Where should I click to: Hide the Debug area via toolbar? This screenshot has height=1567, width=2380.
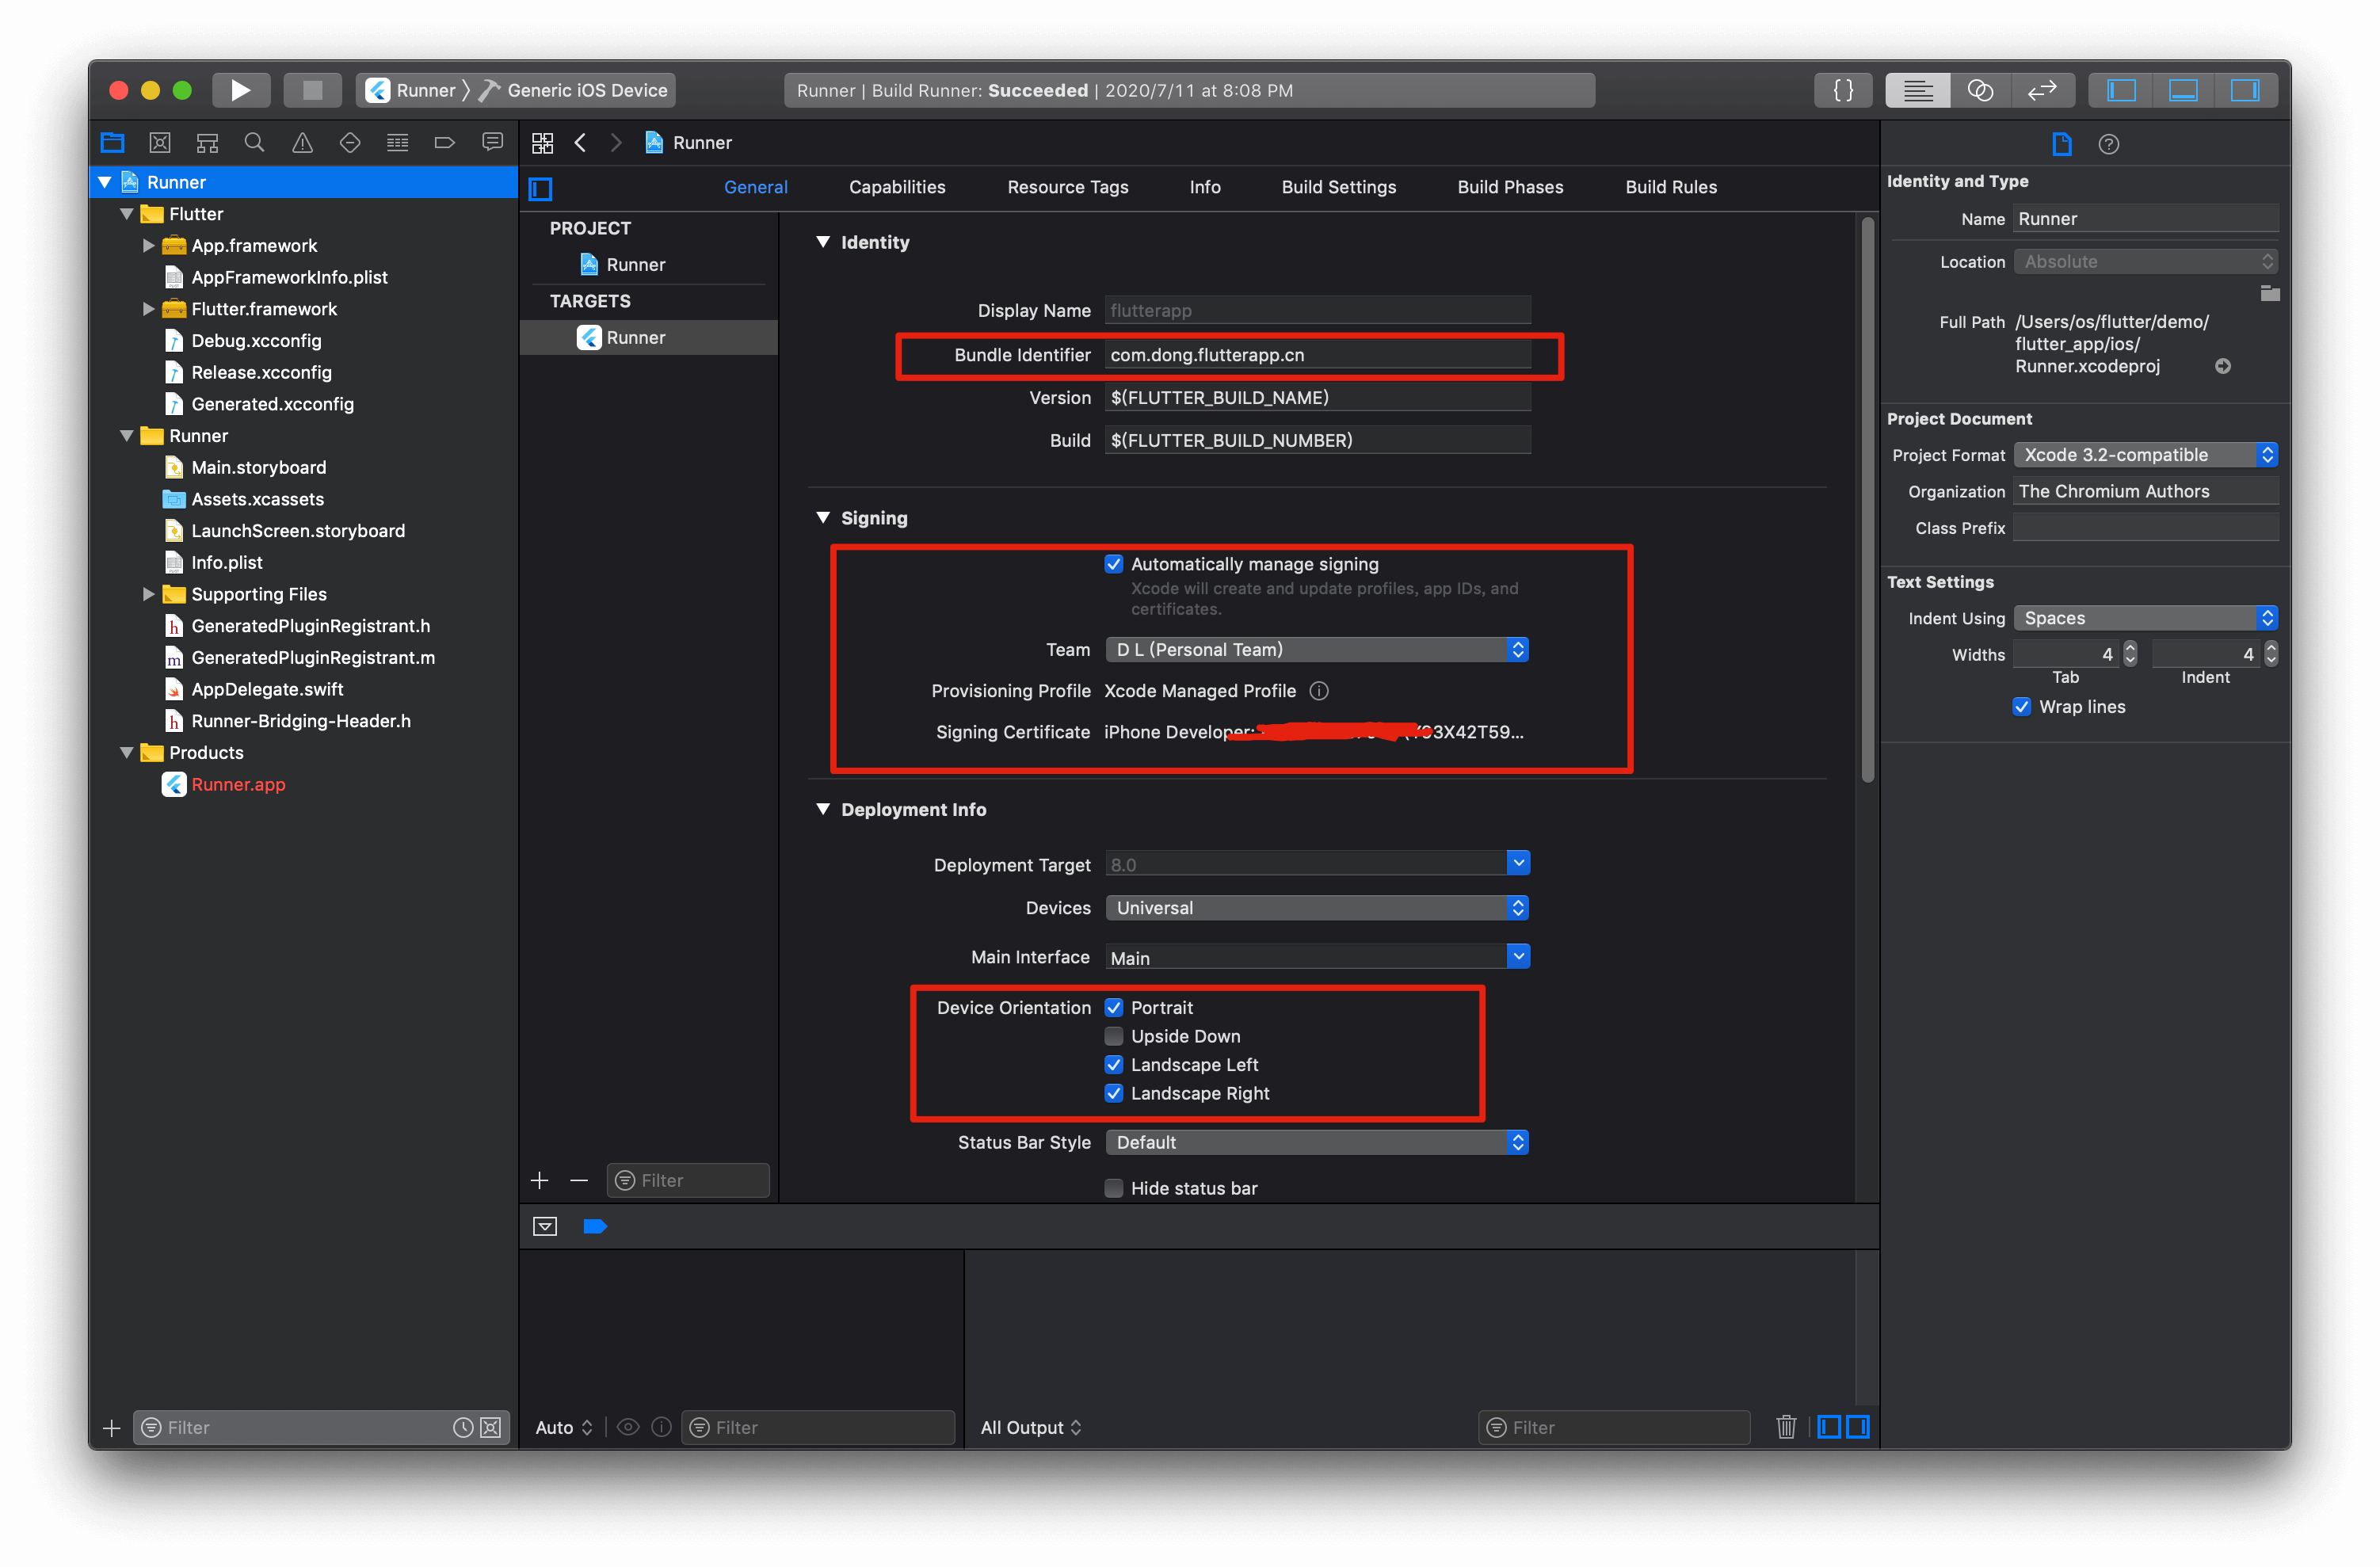click(2183, 90)
